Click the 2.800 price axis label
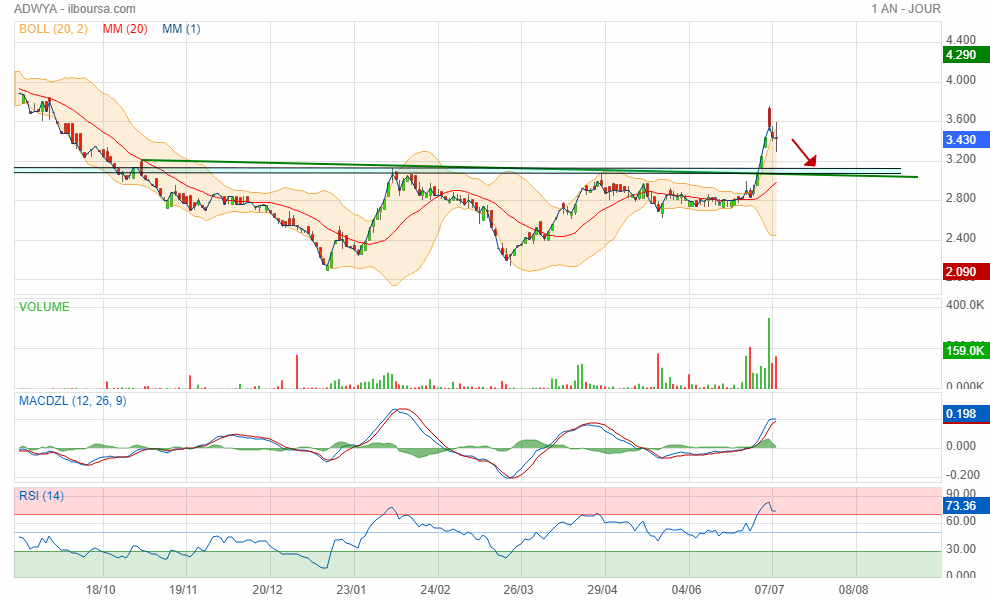Image resolution: width=990 pixels, height=600 pixels. coord(961,198)
